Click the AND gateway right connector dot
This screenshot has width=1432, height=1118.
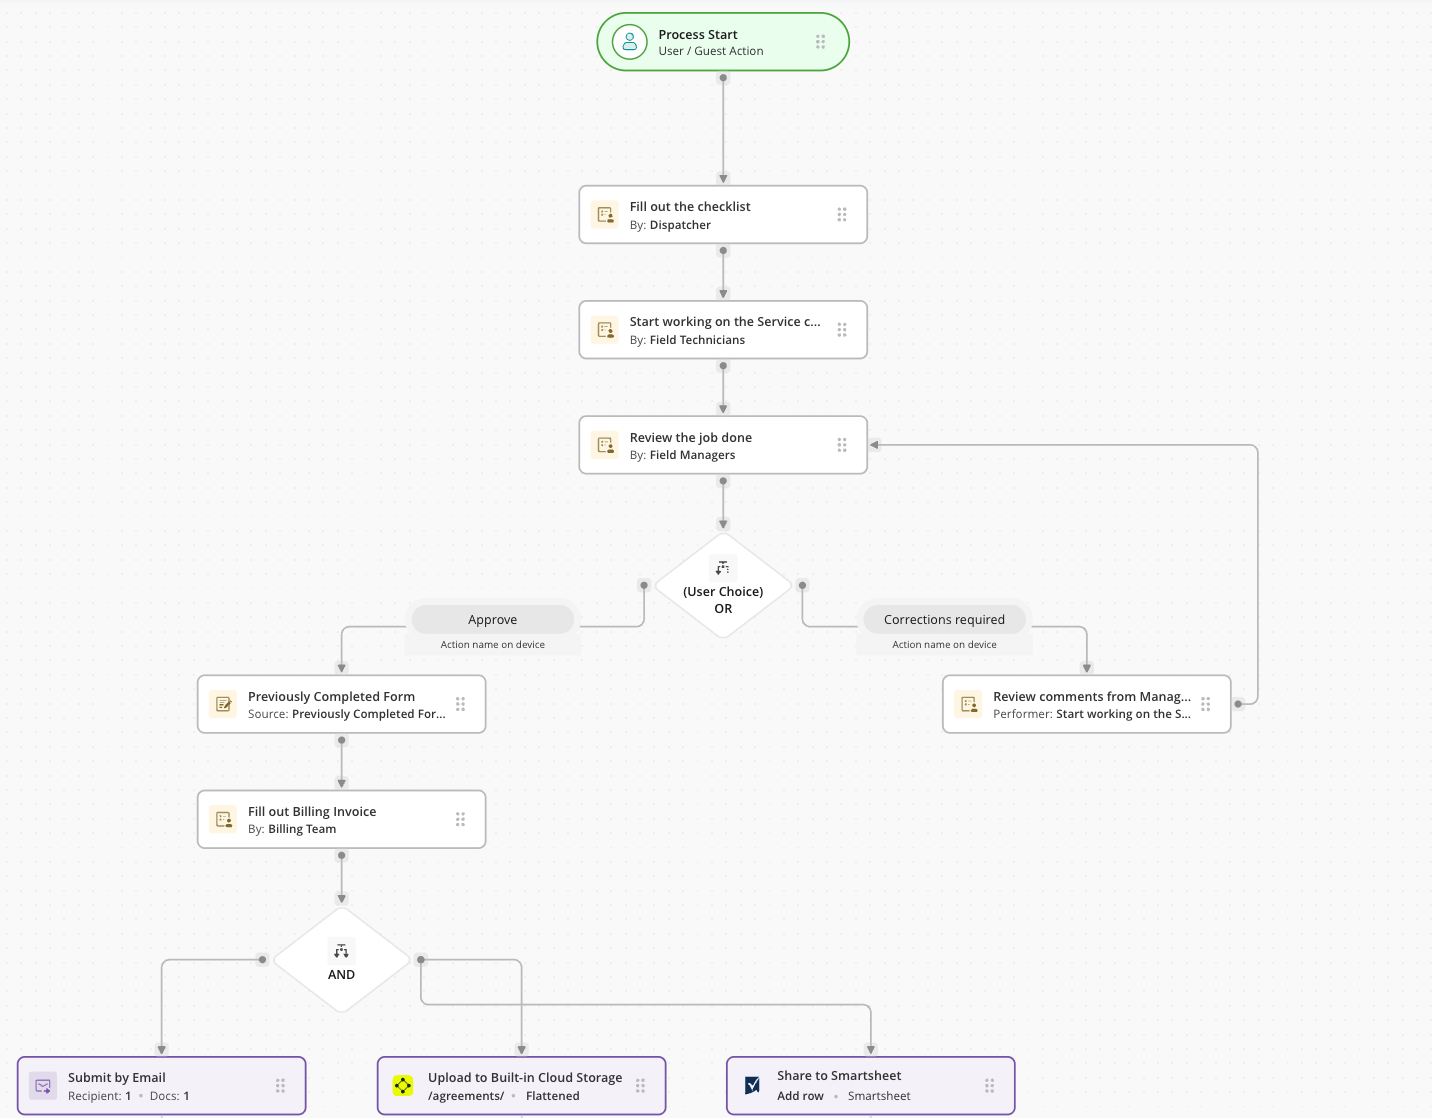click(x=421, y=960)
